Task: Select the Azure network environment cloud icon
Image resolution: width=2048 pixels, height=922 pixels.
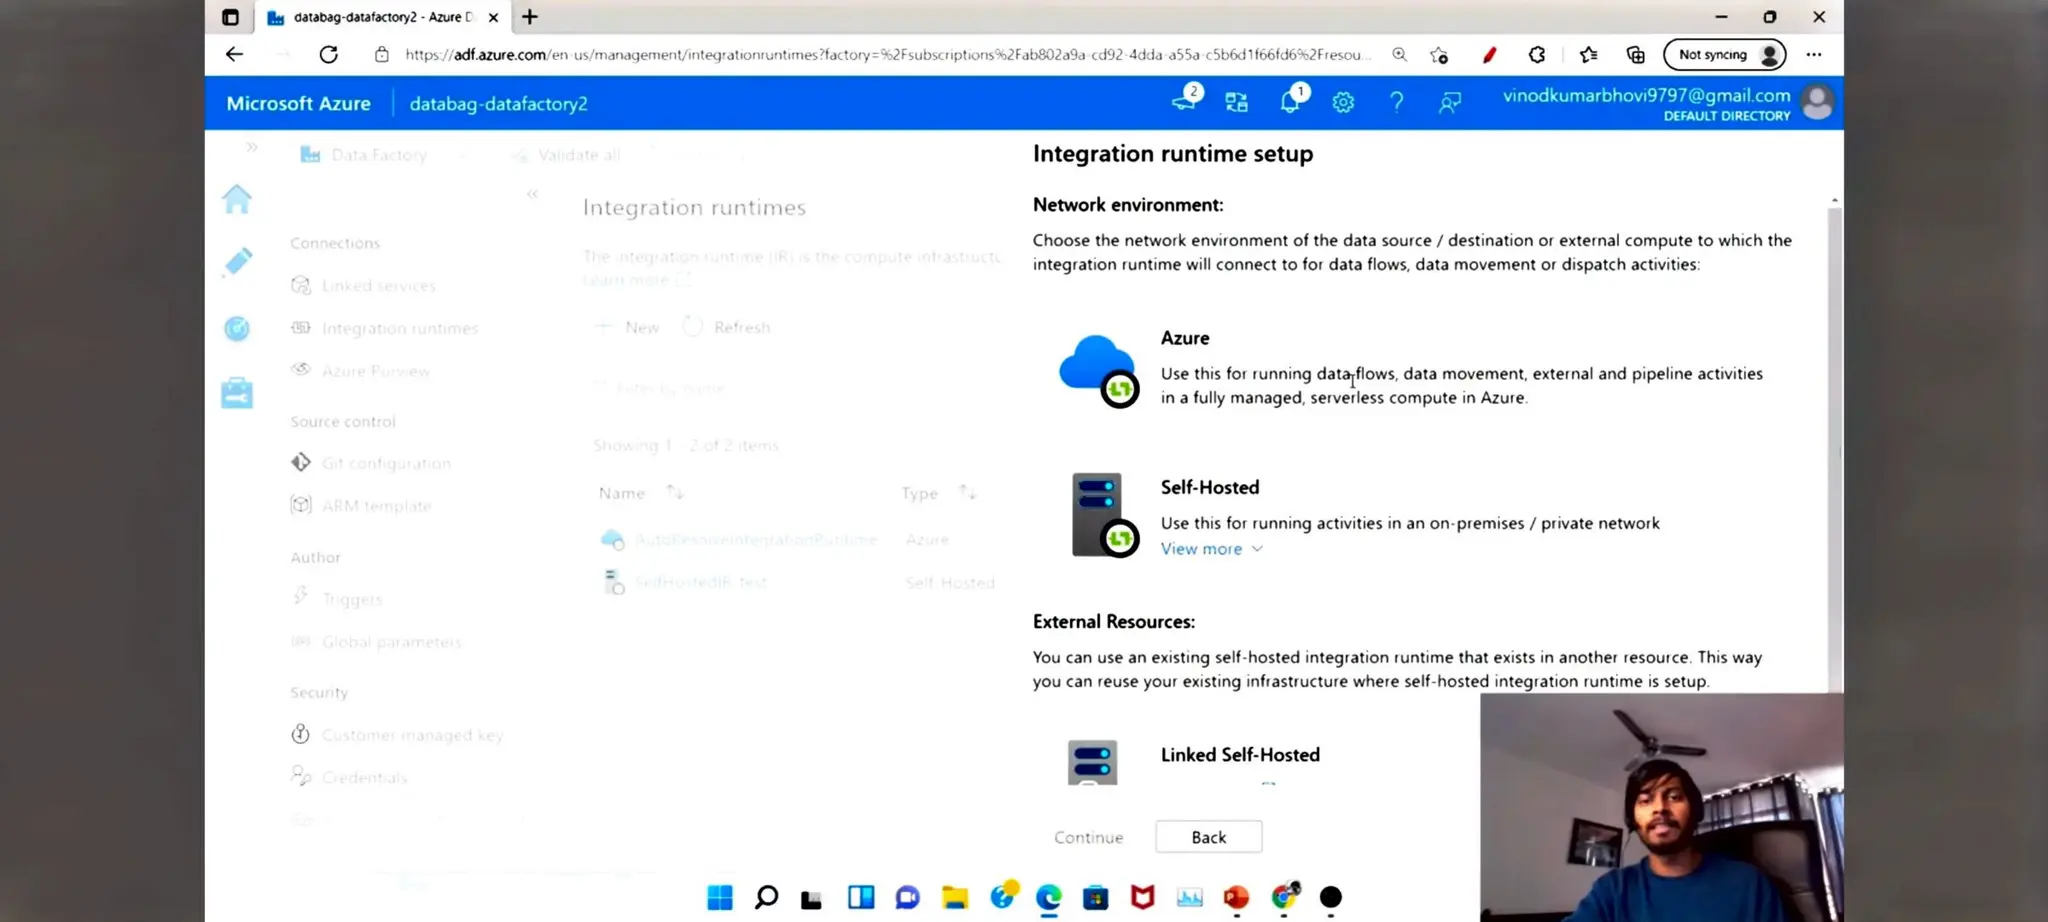Action: click(x=1098, y=370)
